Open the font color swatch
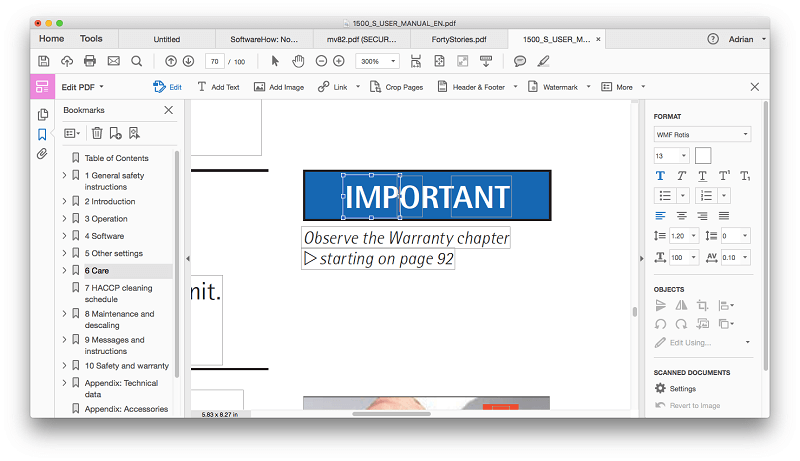 [703, 156]
